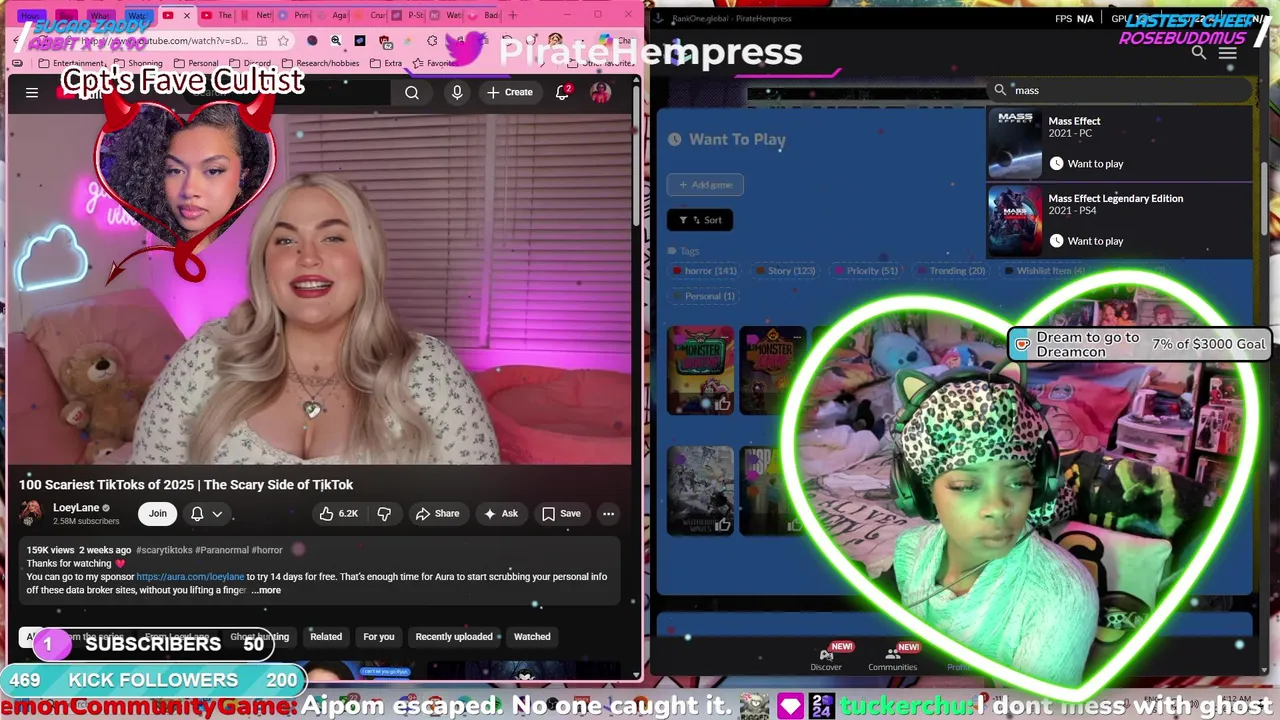
Task: Filter by the Trending (20) tag
Action: click(x=950, y=271)
